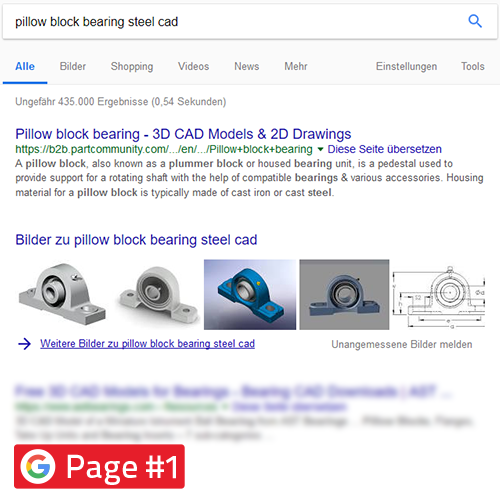This screenshot has width=500, height=500.
Task: Switch to the Shopping tab
Action: pyautogui.click(x=132, y=66)
